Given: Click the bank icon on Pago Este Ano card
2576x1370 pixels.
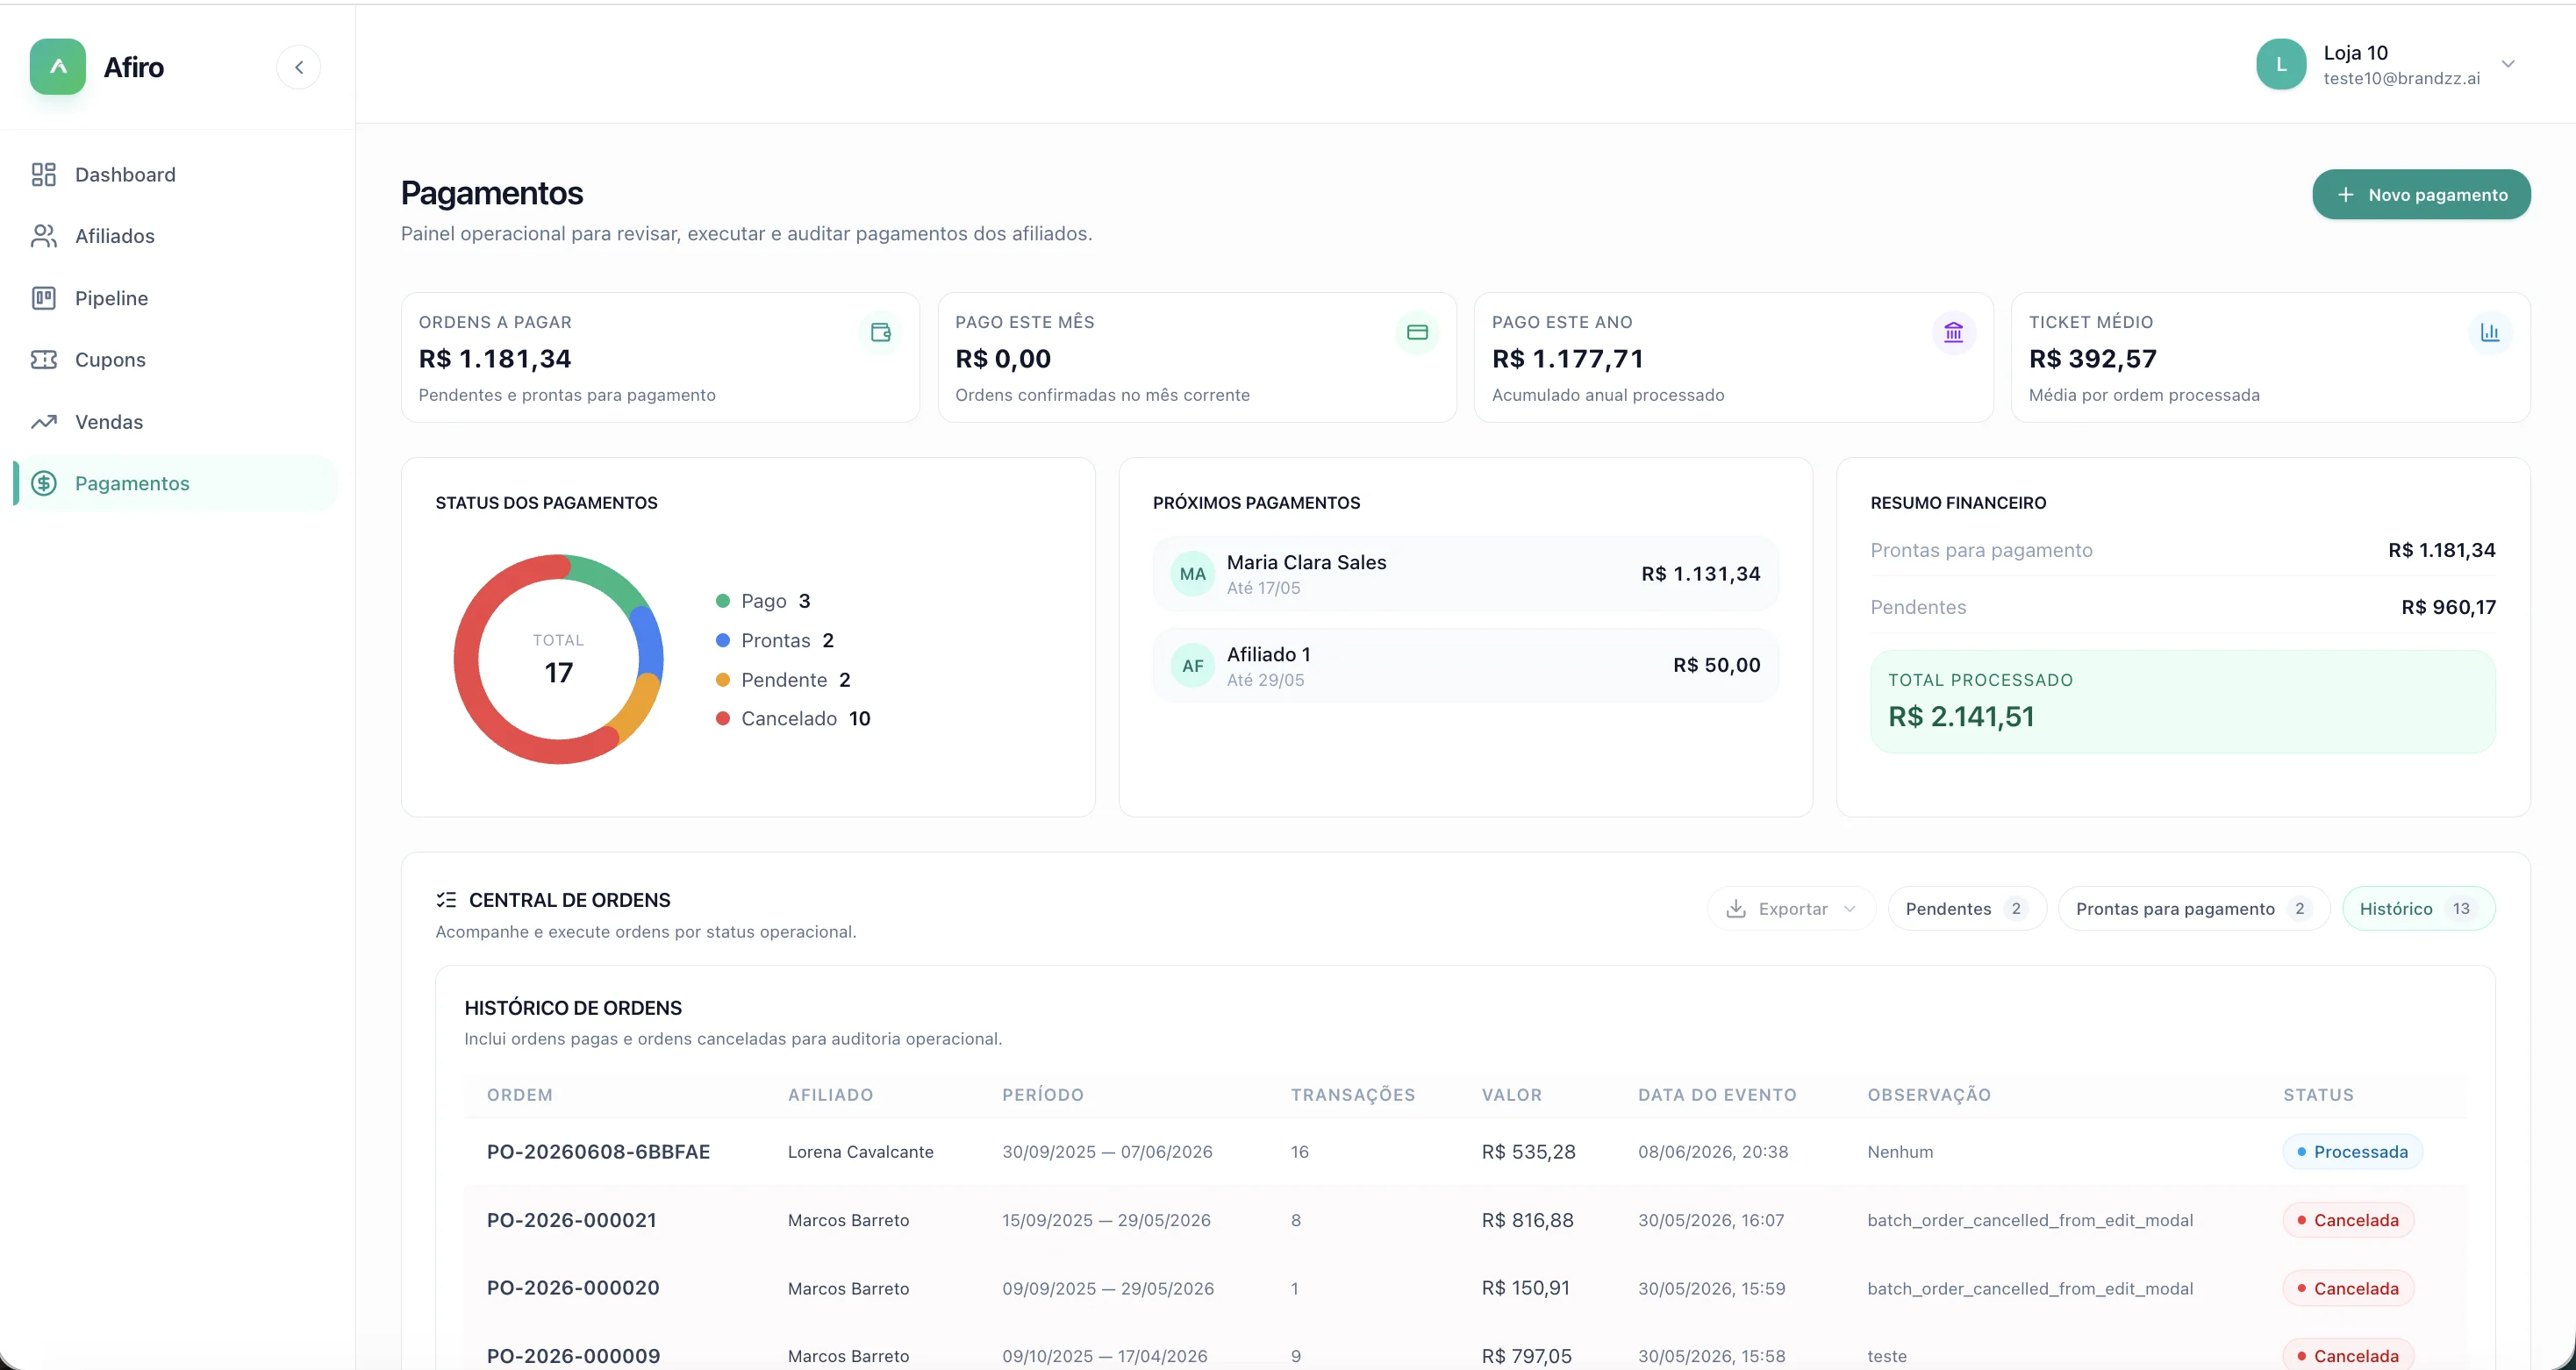Looking at the screenshot, I should coord(1953,332).
